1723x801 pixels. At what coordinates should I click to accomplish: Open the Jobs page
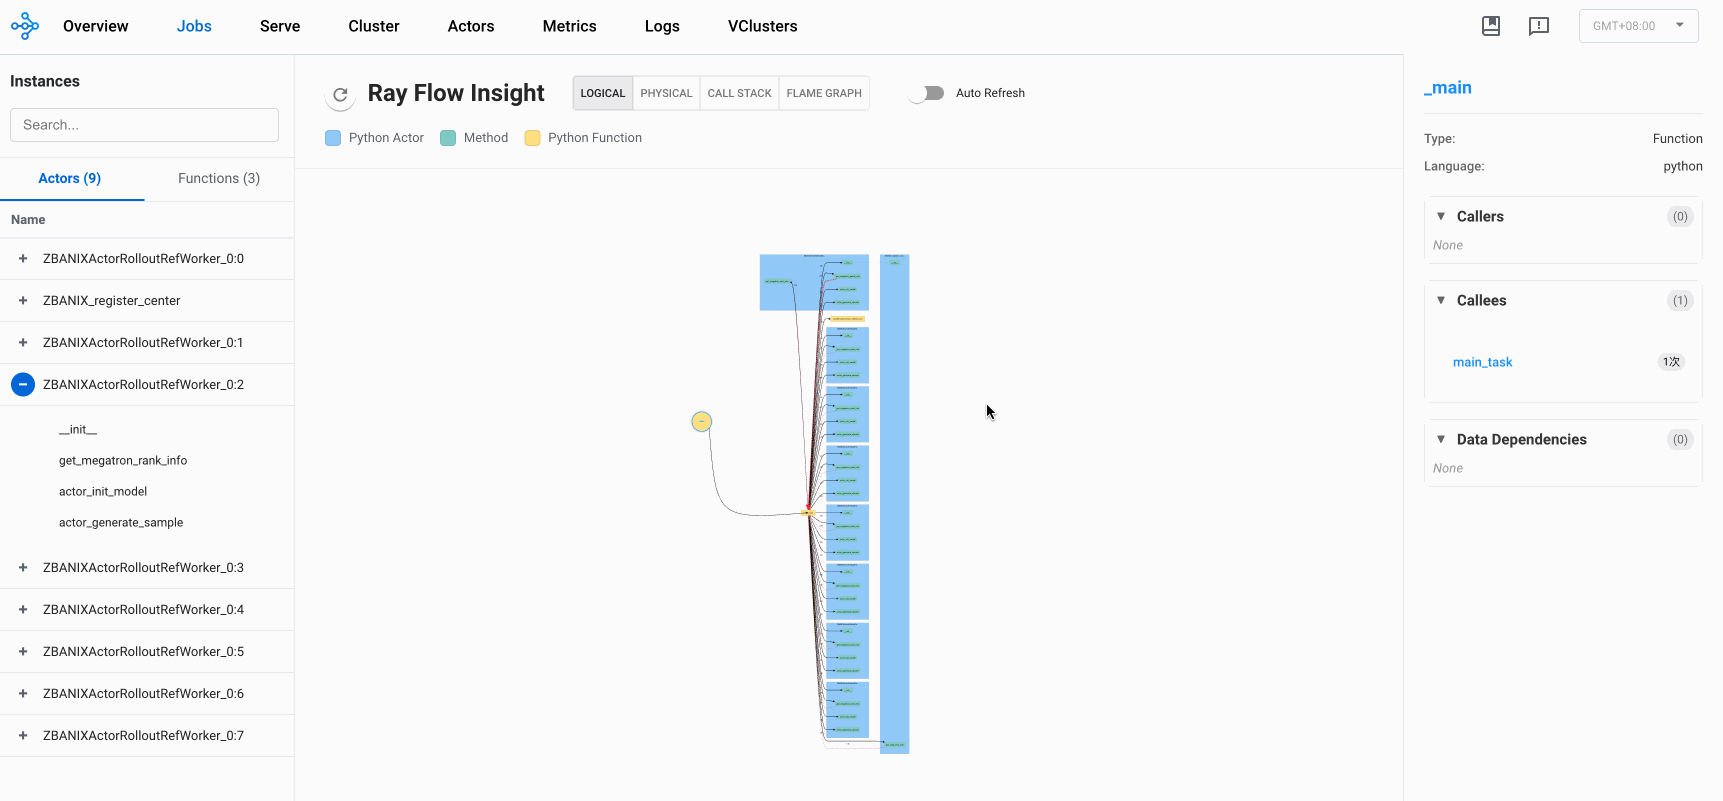194,26
